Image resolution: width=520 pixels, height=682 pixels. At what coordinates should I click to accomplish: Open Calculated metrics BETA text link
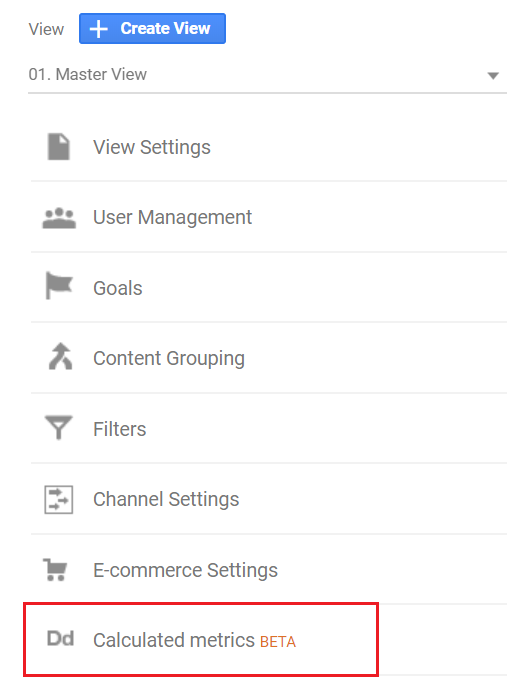click(194, 641)
